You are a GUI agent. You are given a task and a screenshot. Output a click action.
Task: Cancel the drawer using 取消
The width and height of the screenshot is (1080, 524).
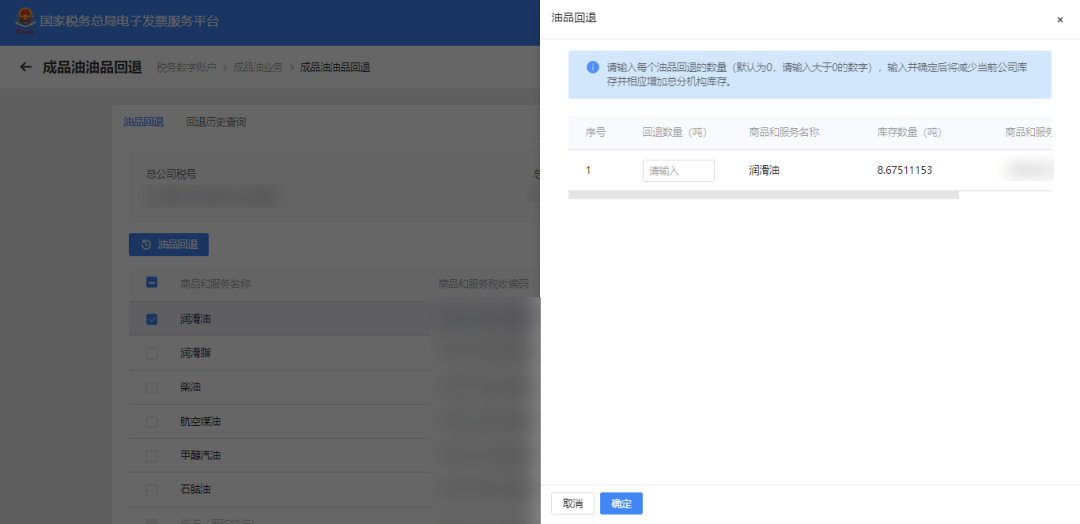tap(573, 503)
